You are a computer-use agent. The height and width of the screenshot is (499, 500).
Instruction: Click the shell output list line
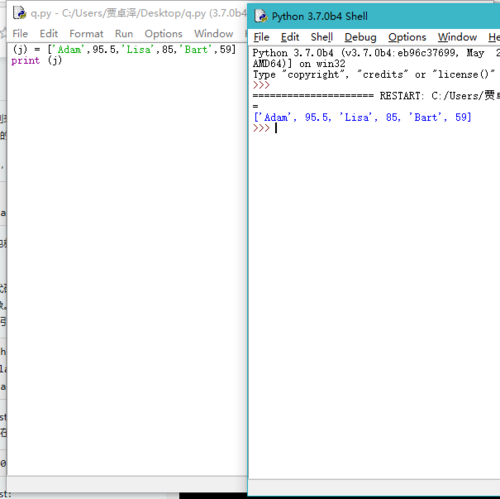pyautogui.click(x=362, y=117)
